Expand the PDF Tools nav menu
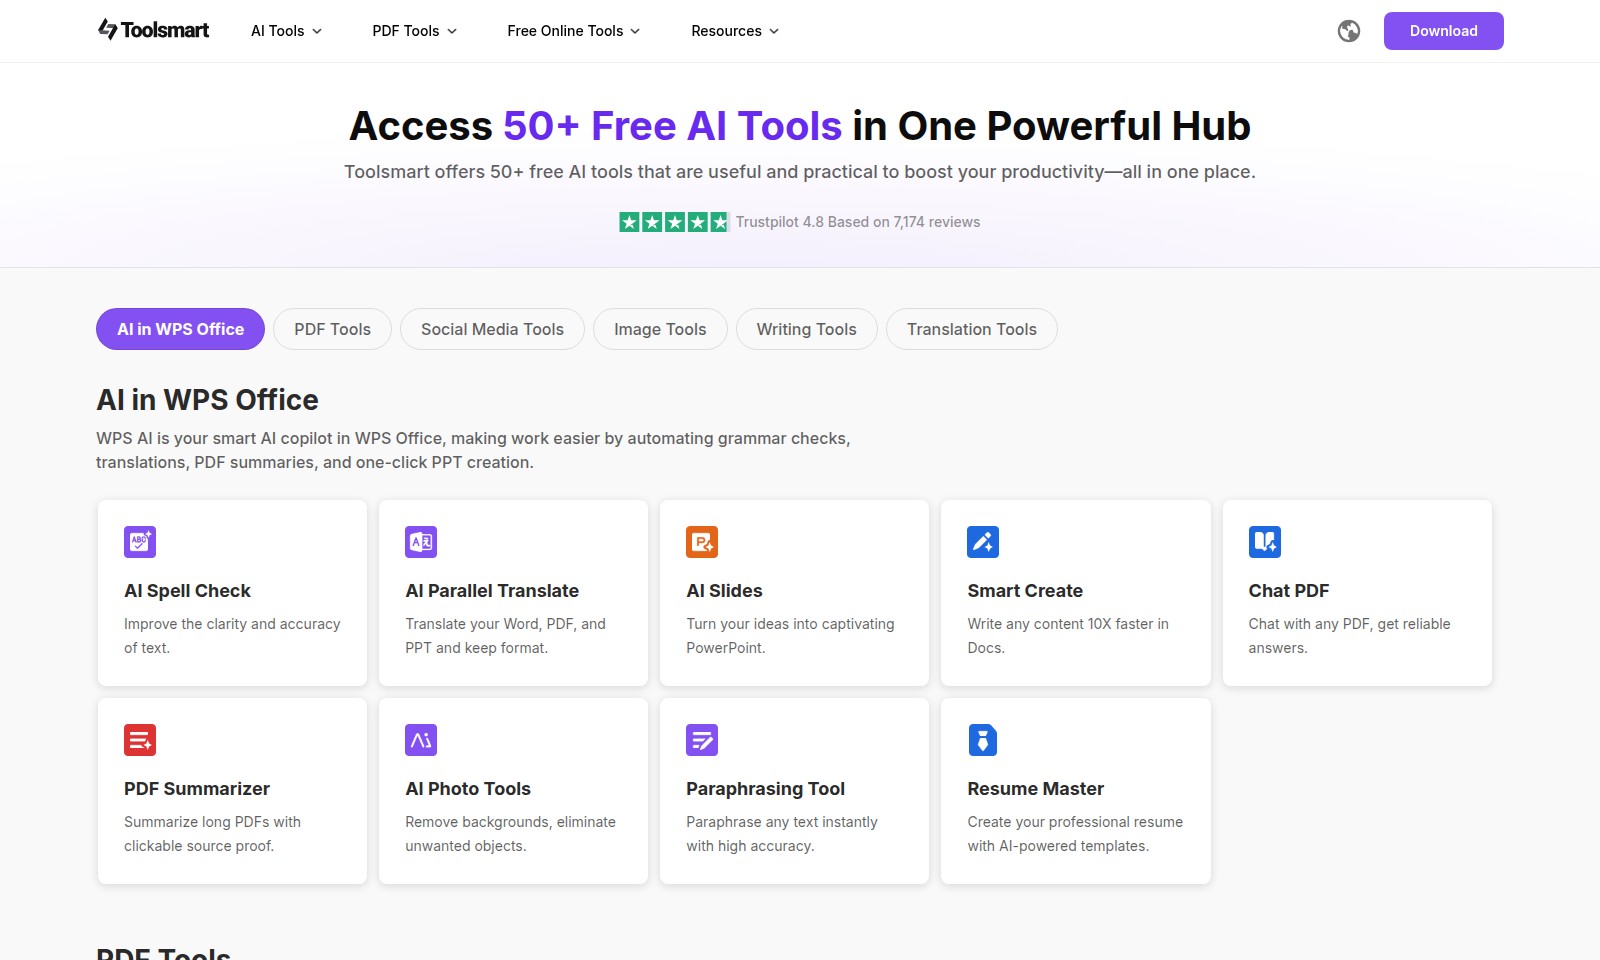 [x=414, y=31]
